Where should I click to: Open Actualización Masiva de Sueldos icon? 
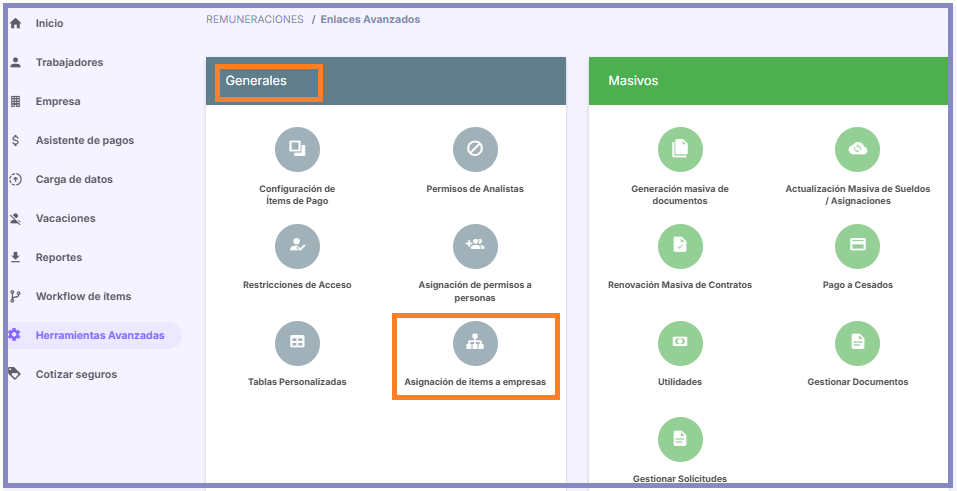(x=858, y=150)
